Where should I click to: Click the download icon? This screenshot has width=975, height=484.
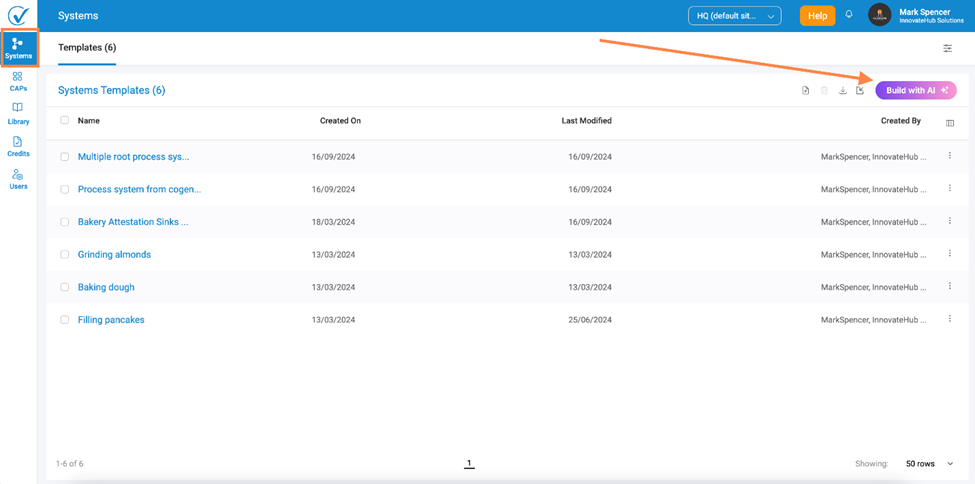(843, 91)
